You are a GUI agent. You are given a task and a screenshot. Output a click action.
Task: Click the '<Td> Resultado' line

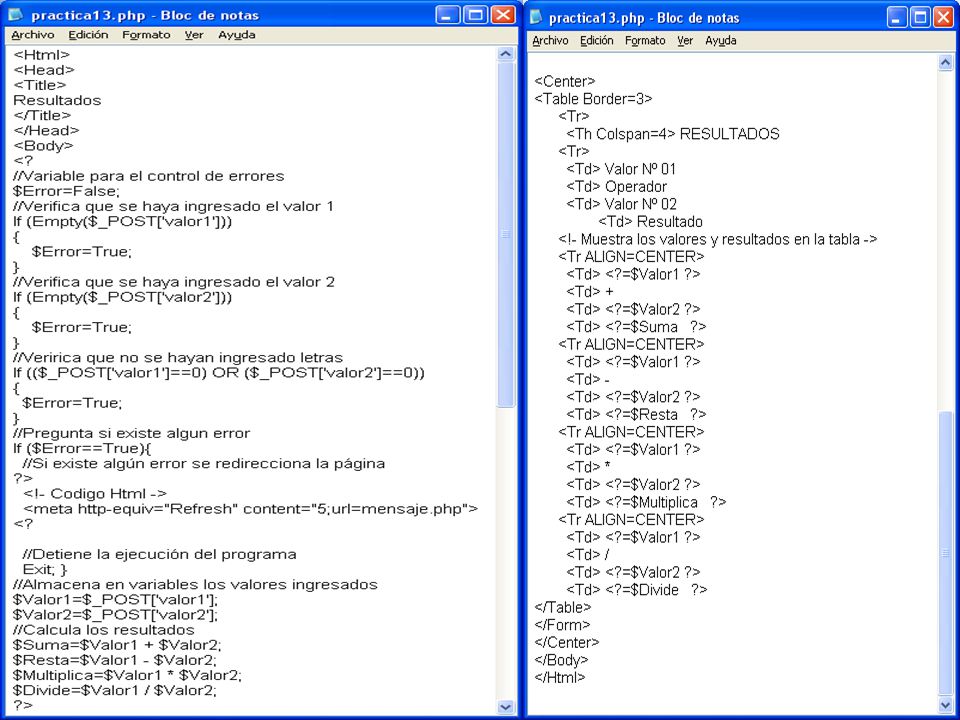(650, 222)
